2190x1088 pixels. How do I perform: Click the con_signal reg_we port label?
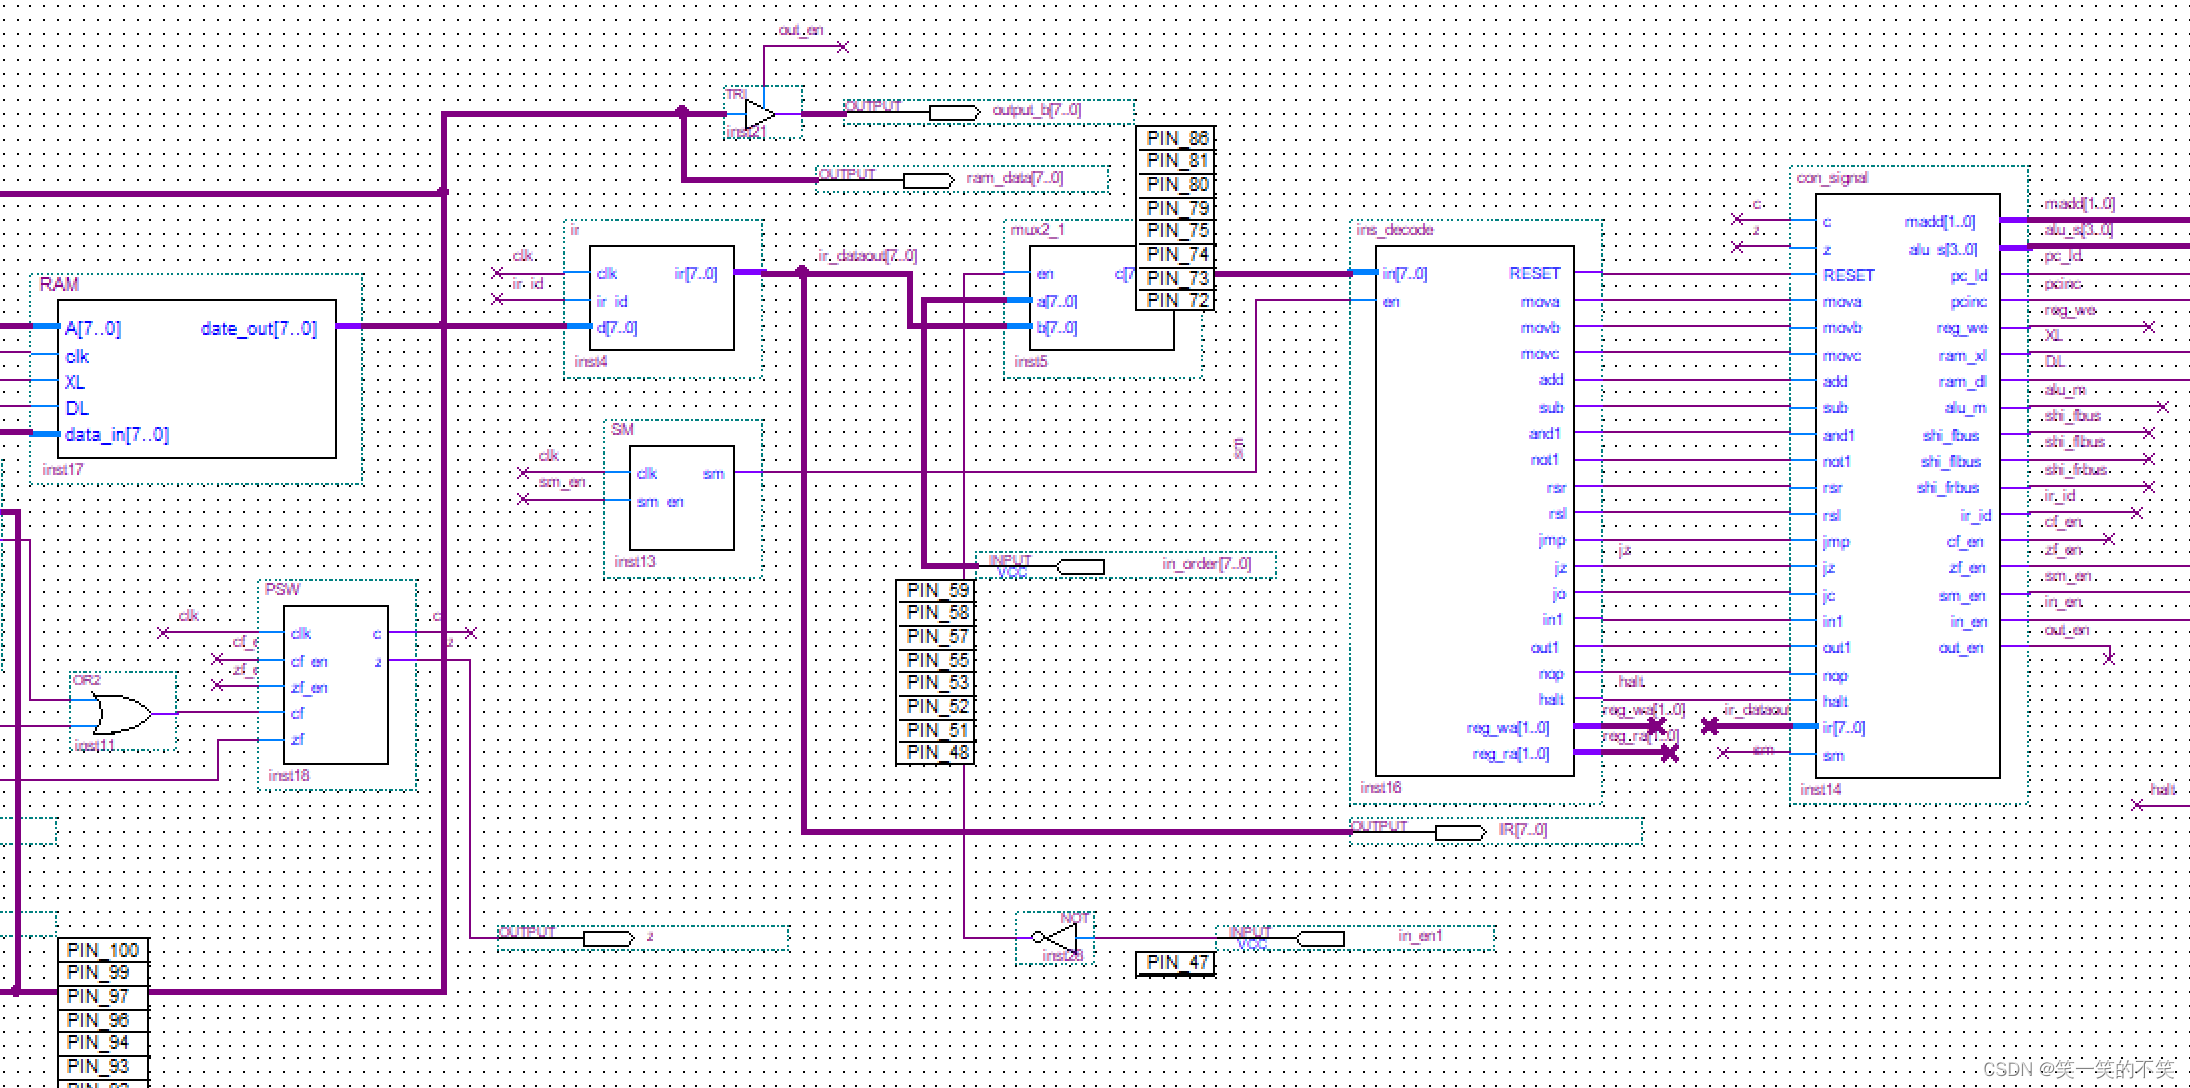(x=1962, y=328)
